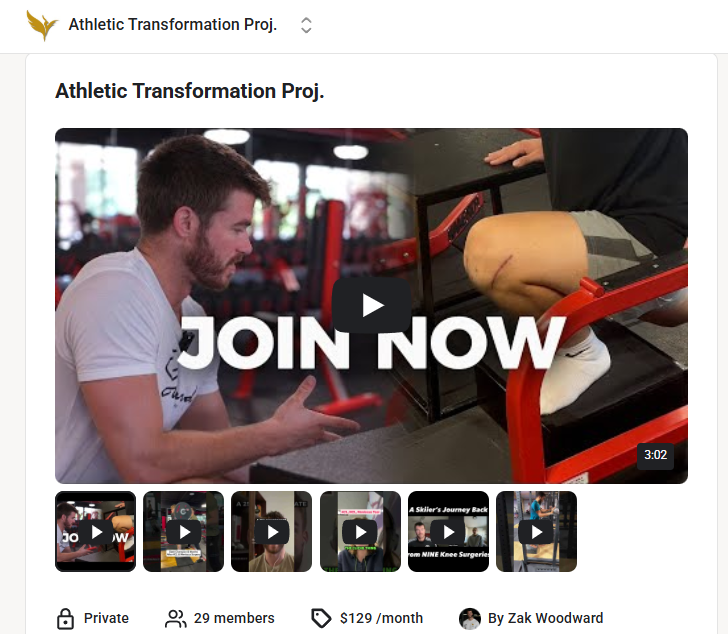This screenshot has width=728, height=634.
Task: Click the Private lock icon
Action: point(65,618)
